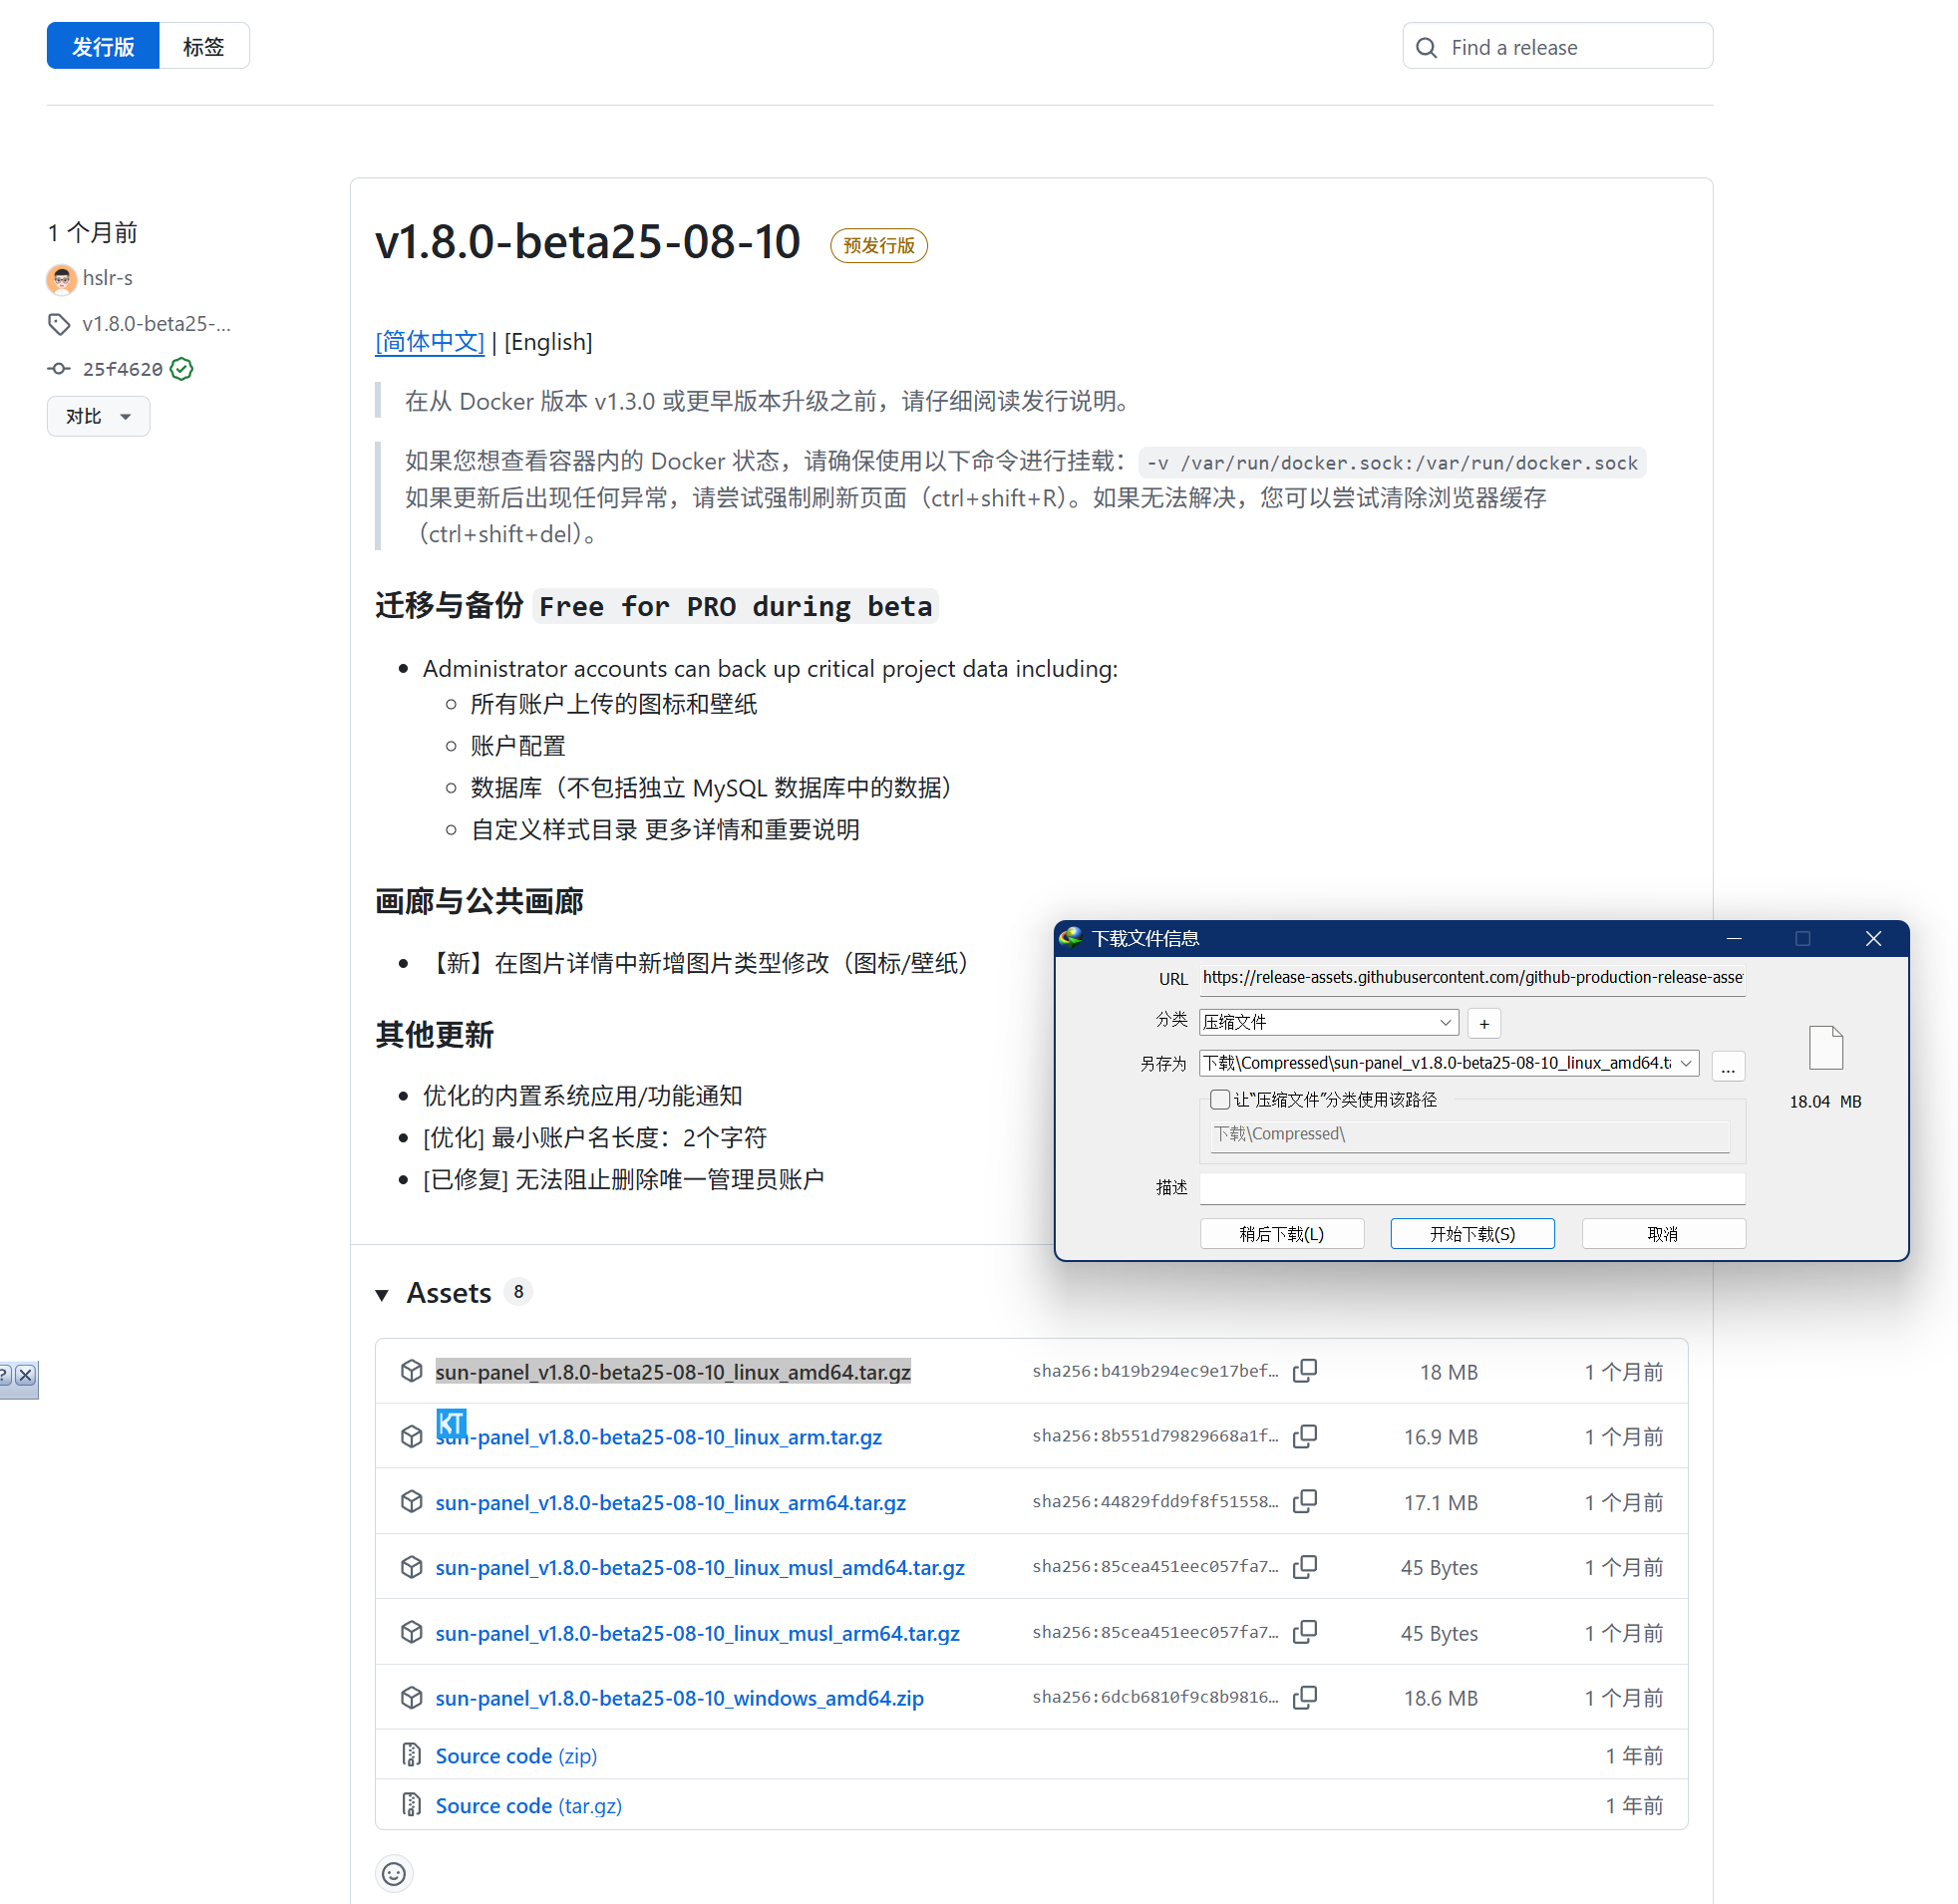Screen dimensions: 1958x1904
Task: Enable 'use this path for compressed files' checkbox
Action: 1219,1099
